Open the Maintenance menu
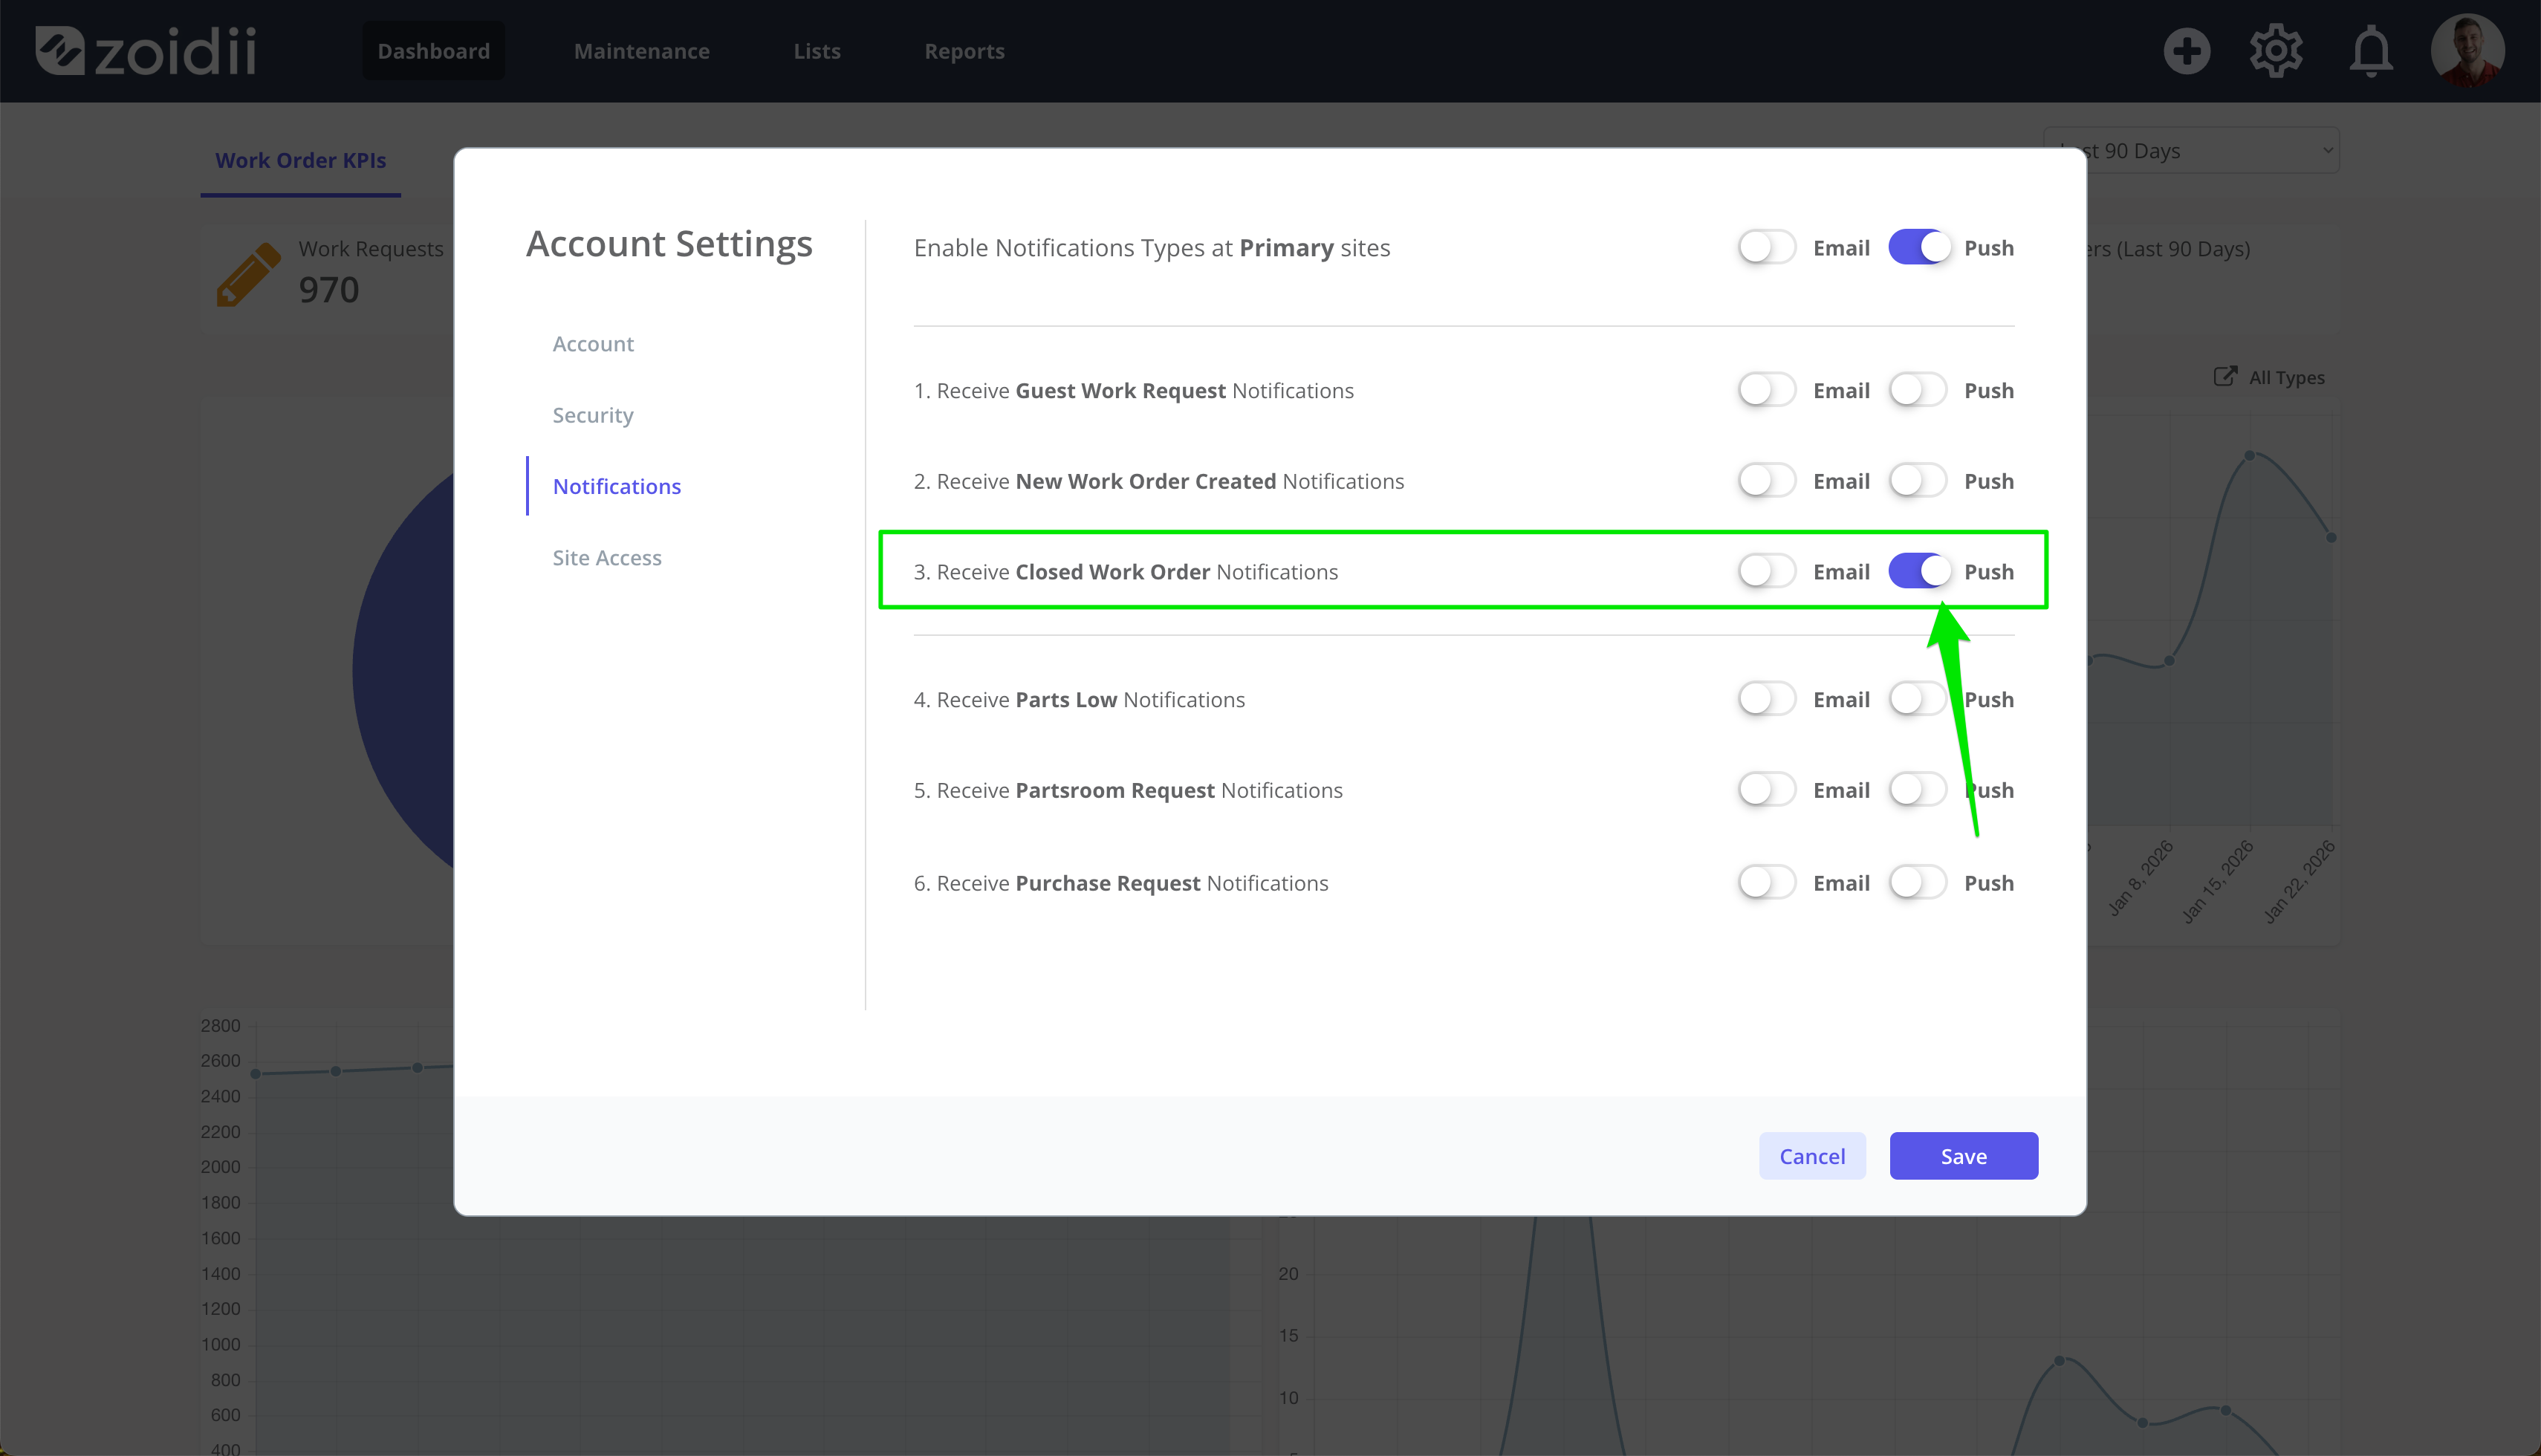 click(x=642, y=51)
